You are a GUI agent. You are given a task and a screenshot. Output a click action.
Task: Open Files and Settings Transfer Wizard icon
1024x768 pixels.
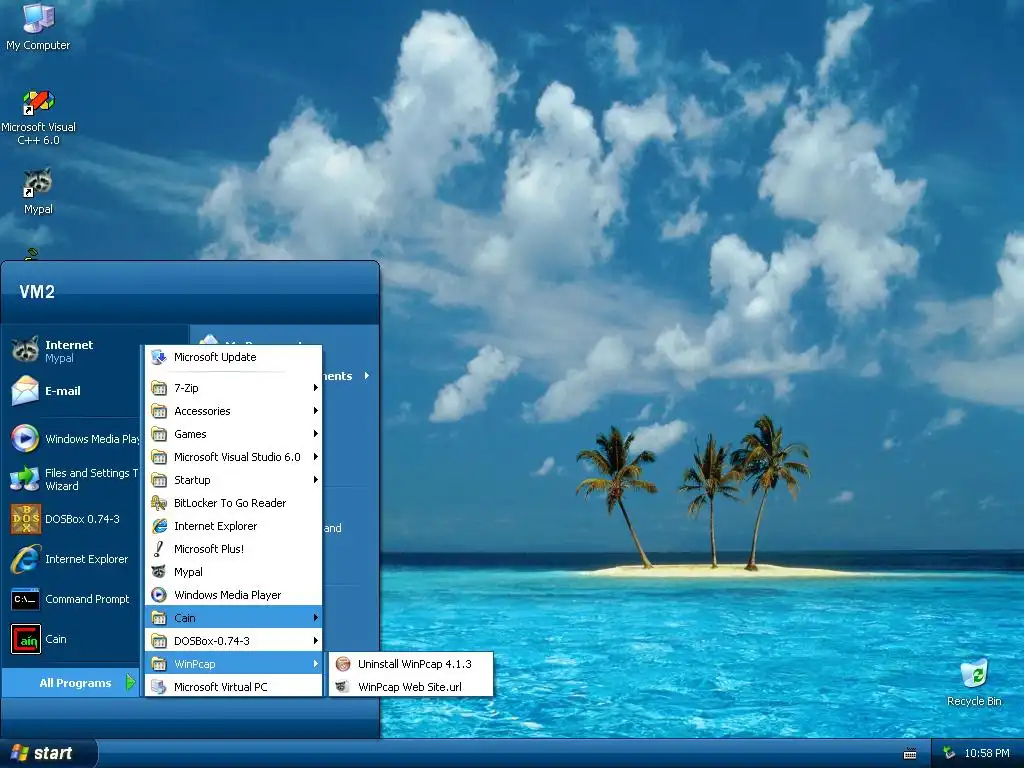[25, 479]
